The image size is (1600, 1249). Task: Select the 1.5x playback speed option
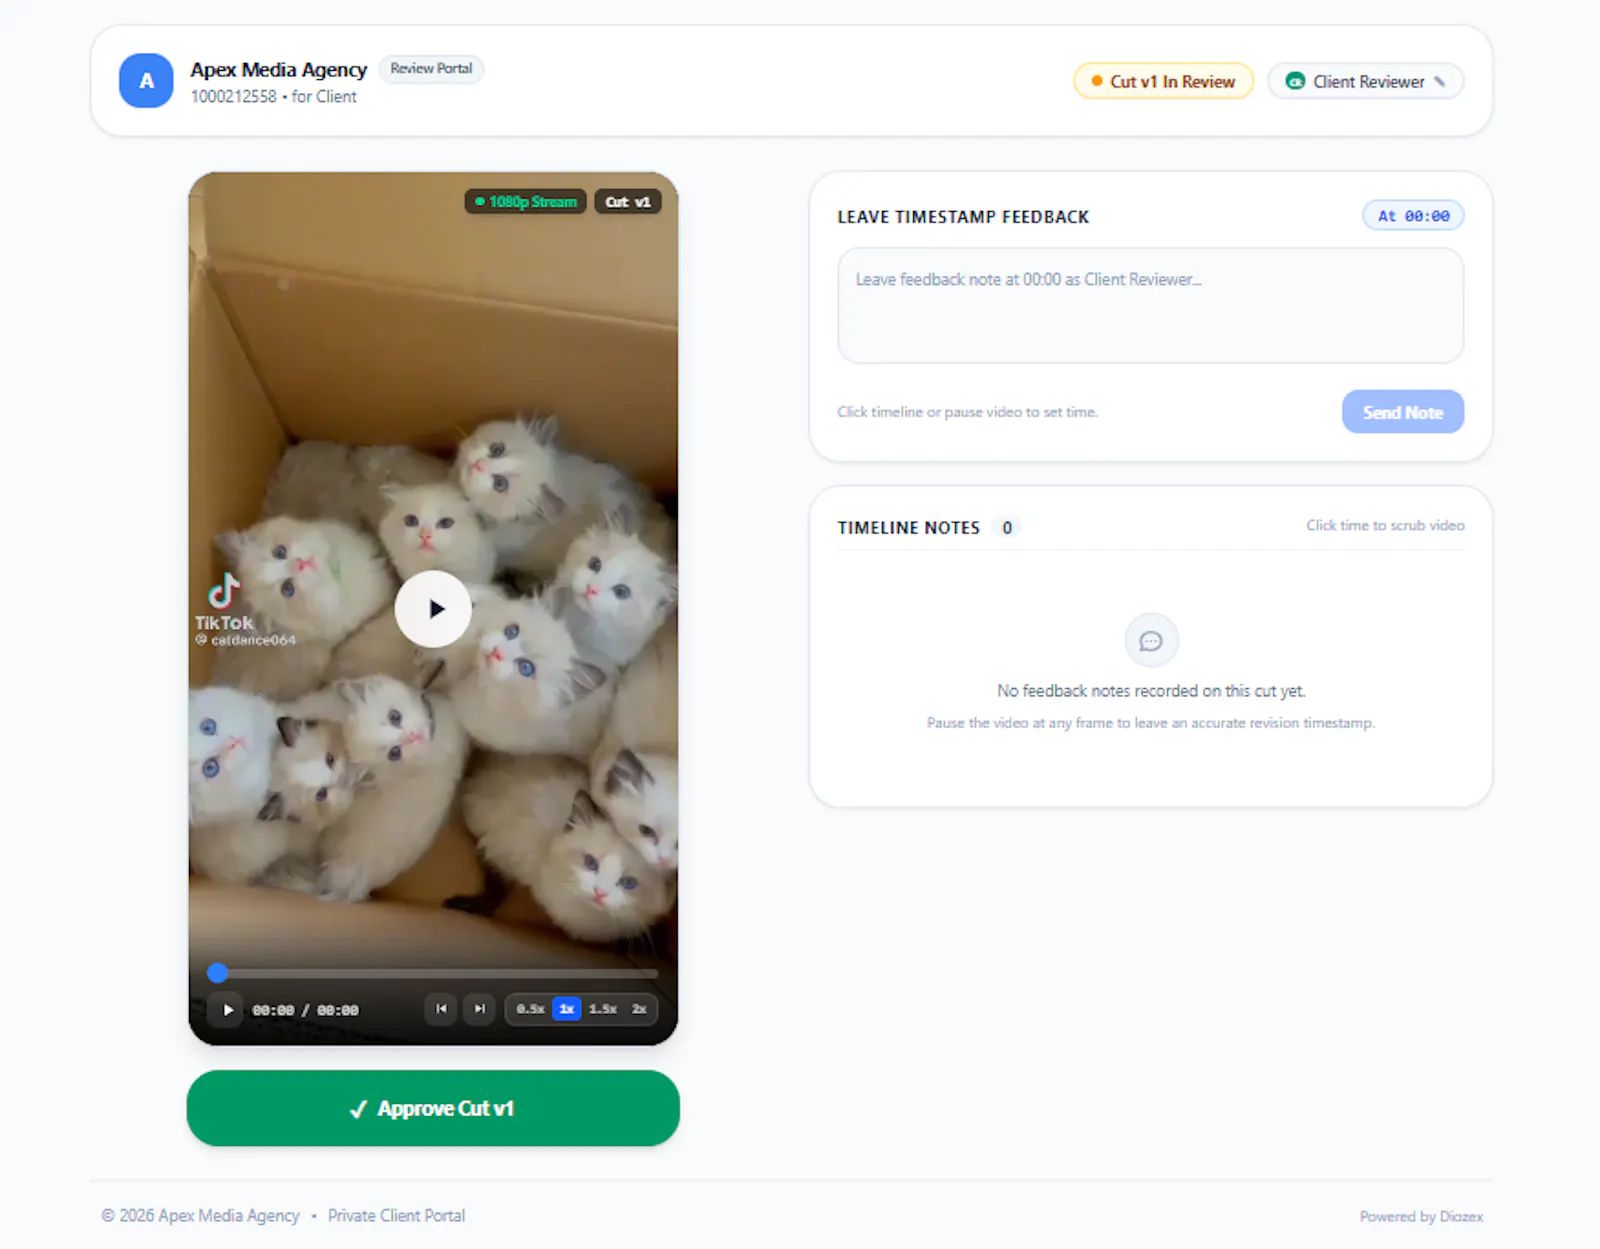click(603, 1009)
